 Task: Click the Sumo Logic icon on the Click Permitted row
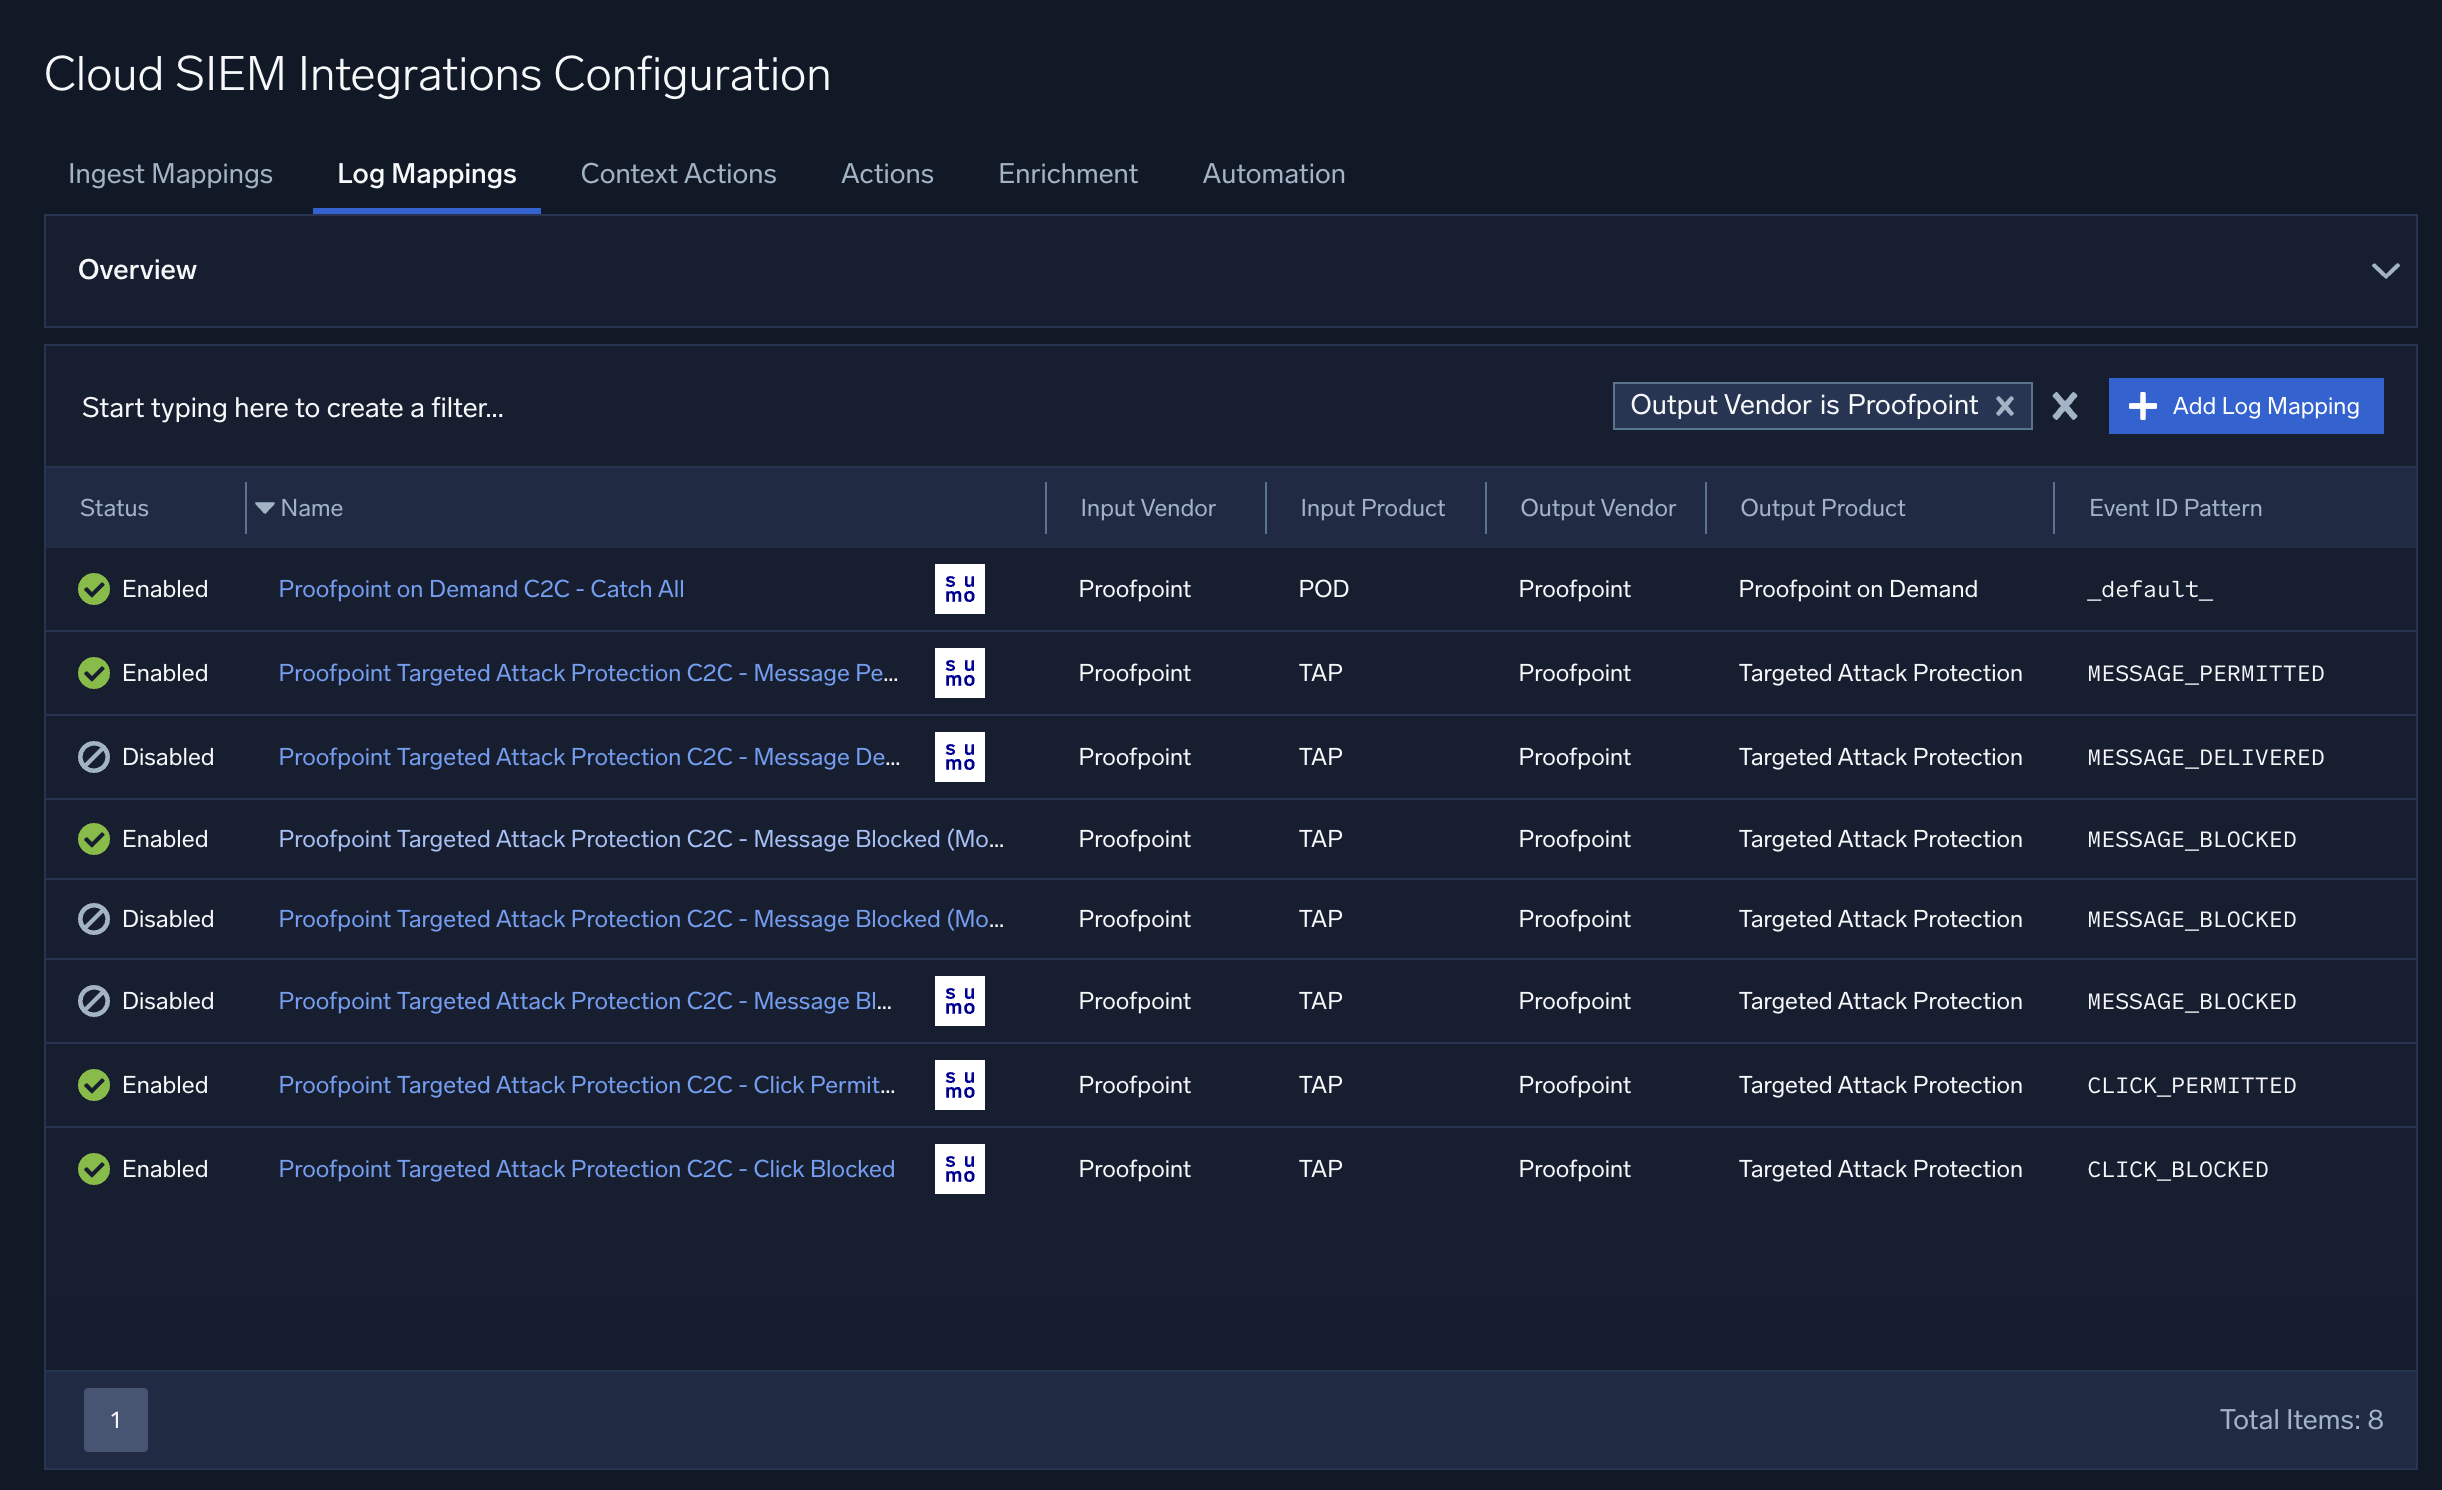click(x=959, y=1084)
